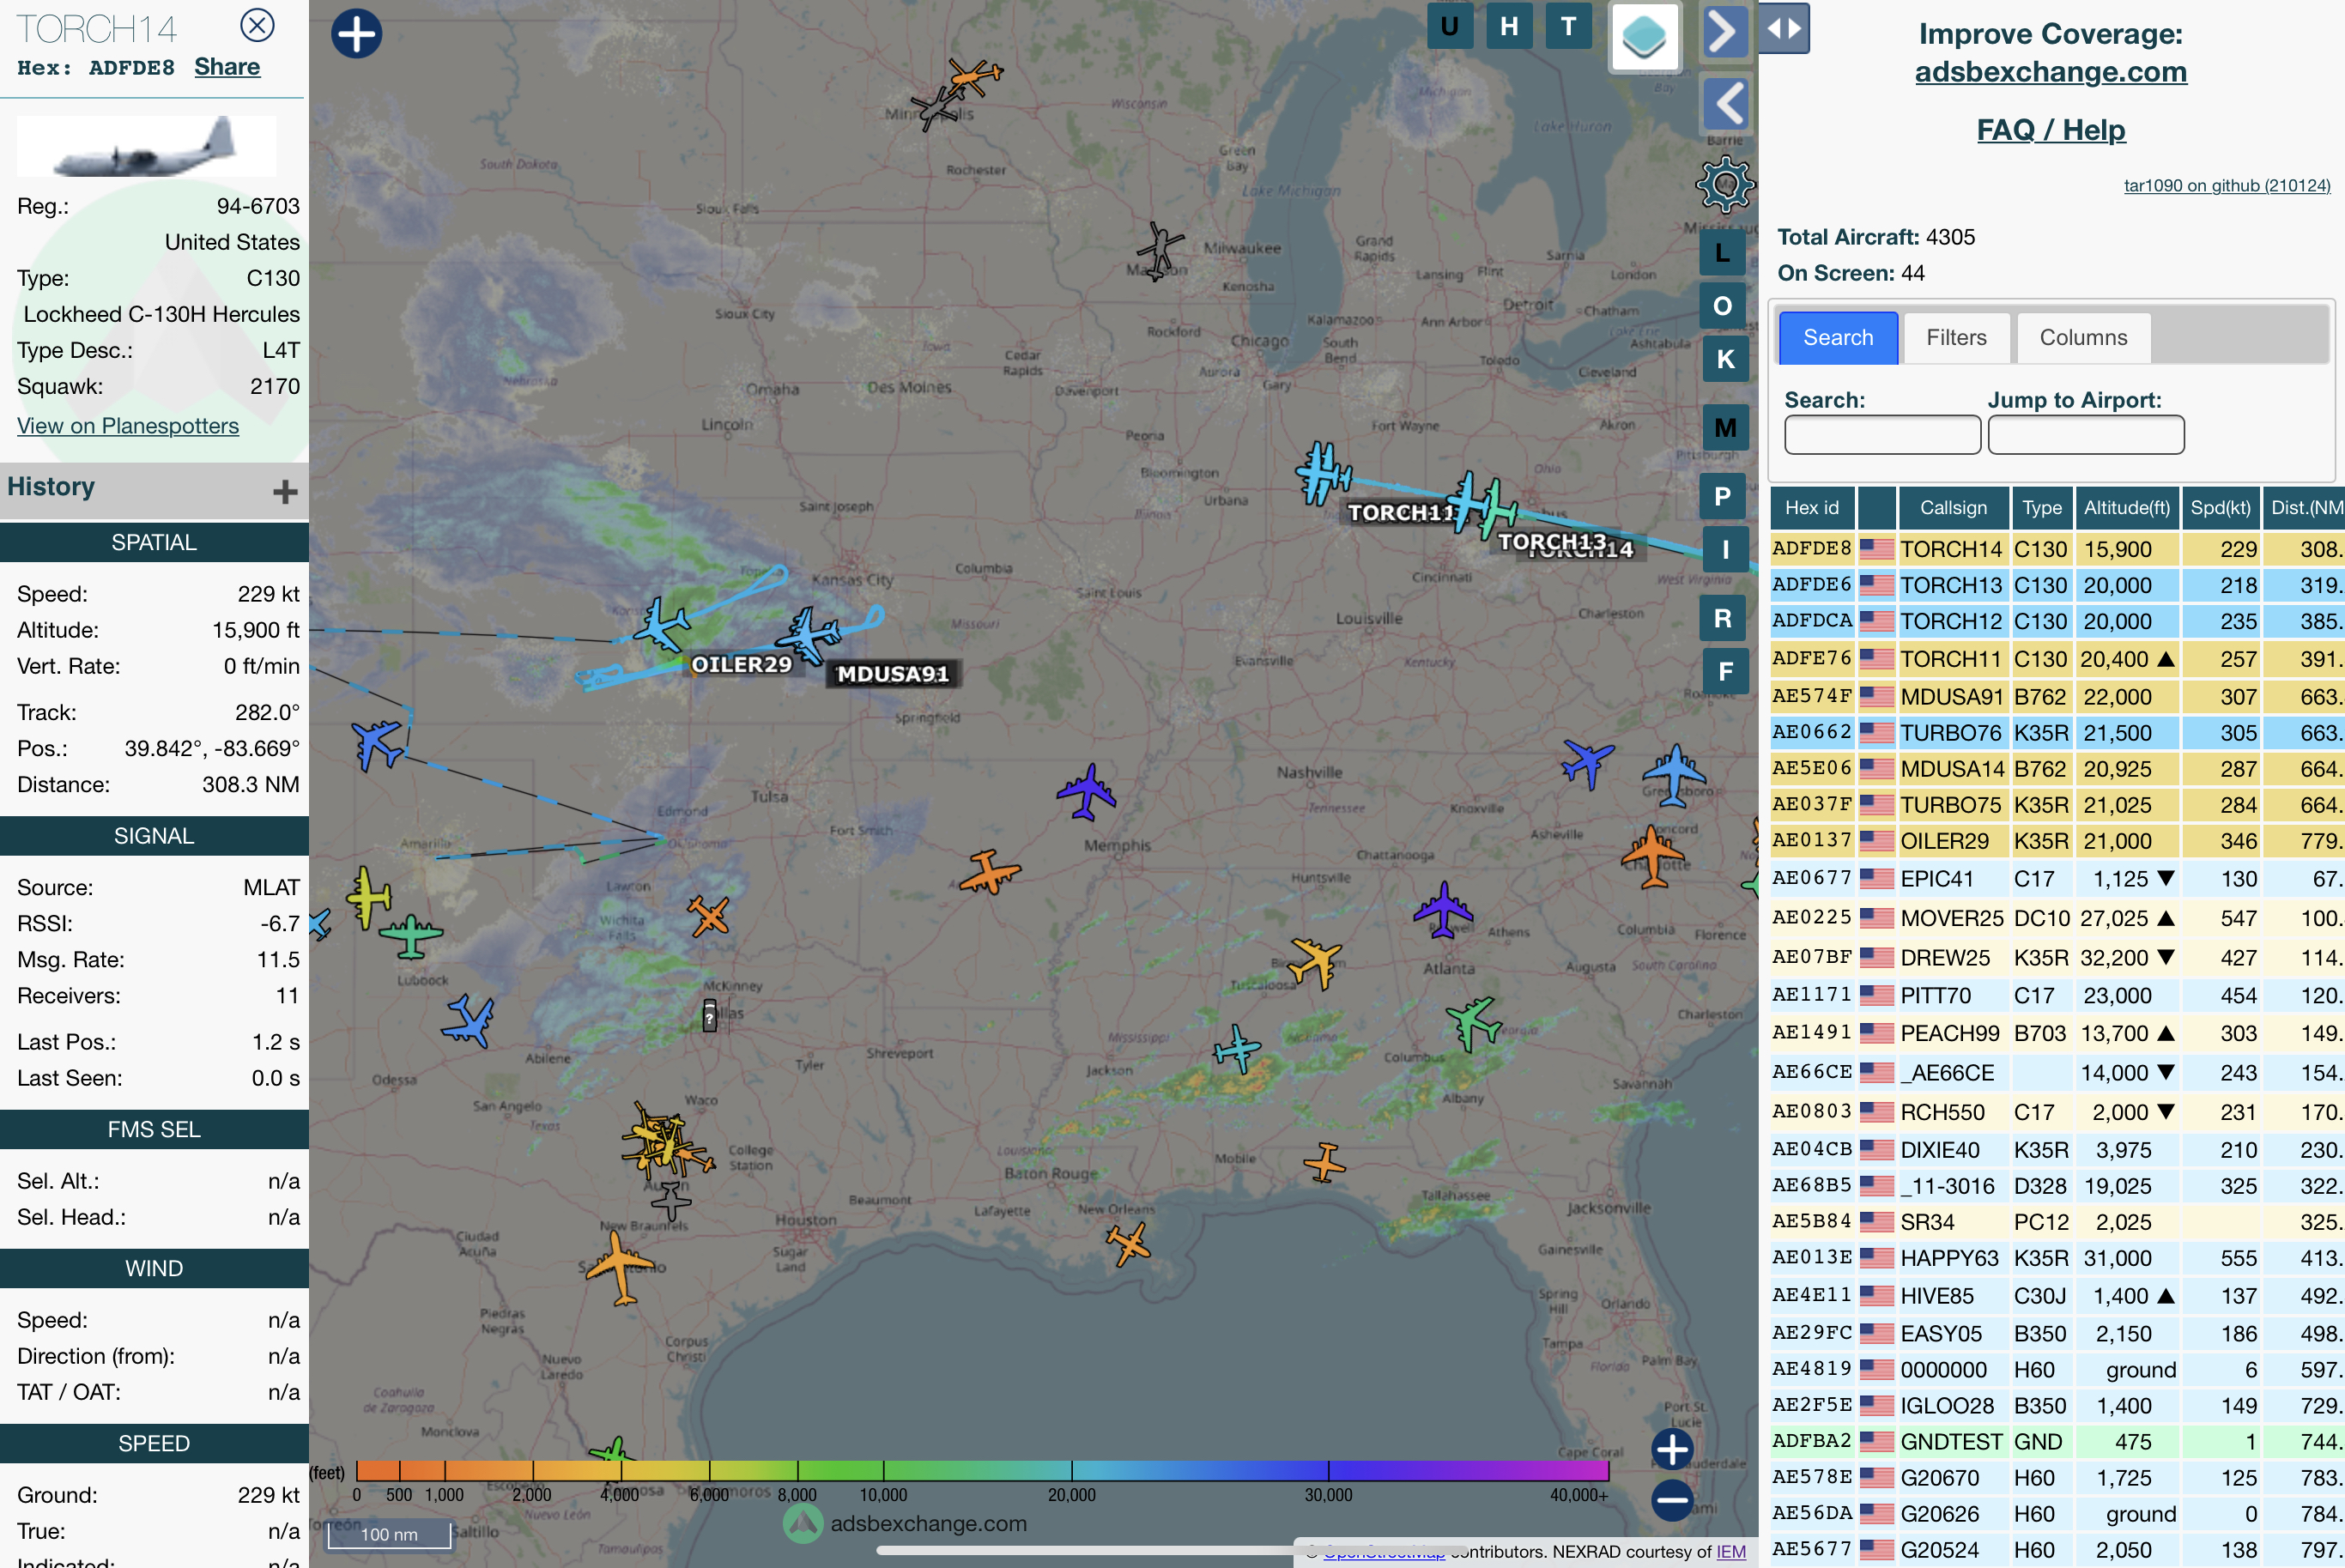The height and width of the screenshot is (1568, 2345).
Task: Sort table by Altitude(ft) column
Action: coord(2127,508)
